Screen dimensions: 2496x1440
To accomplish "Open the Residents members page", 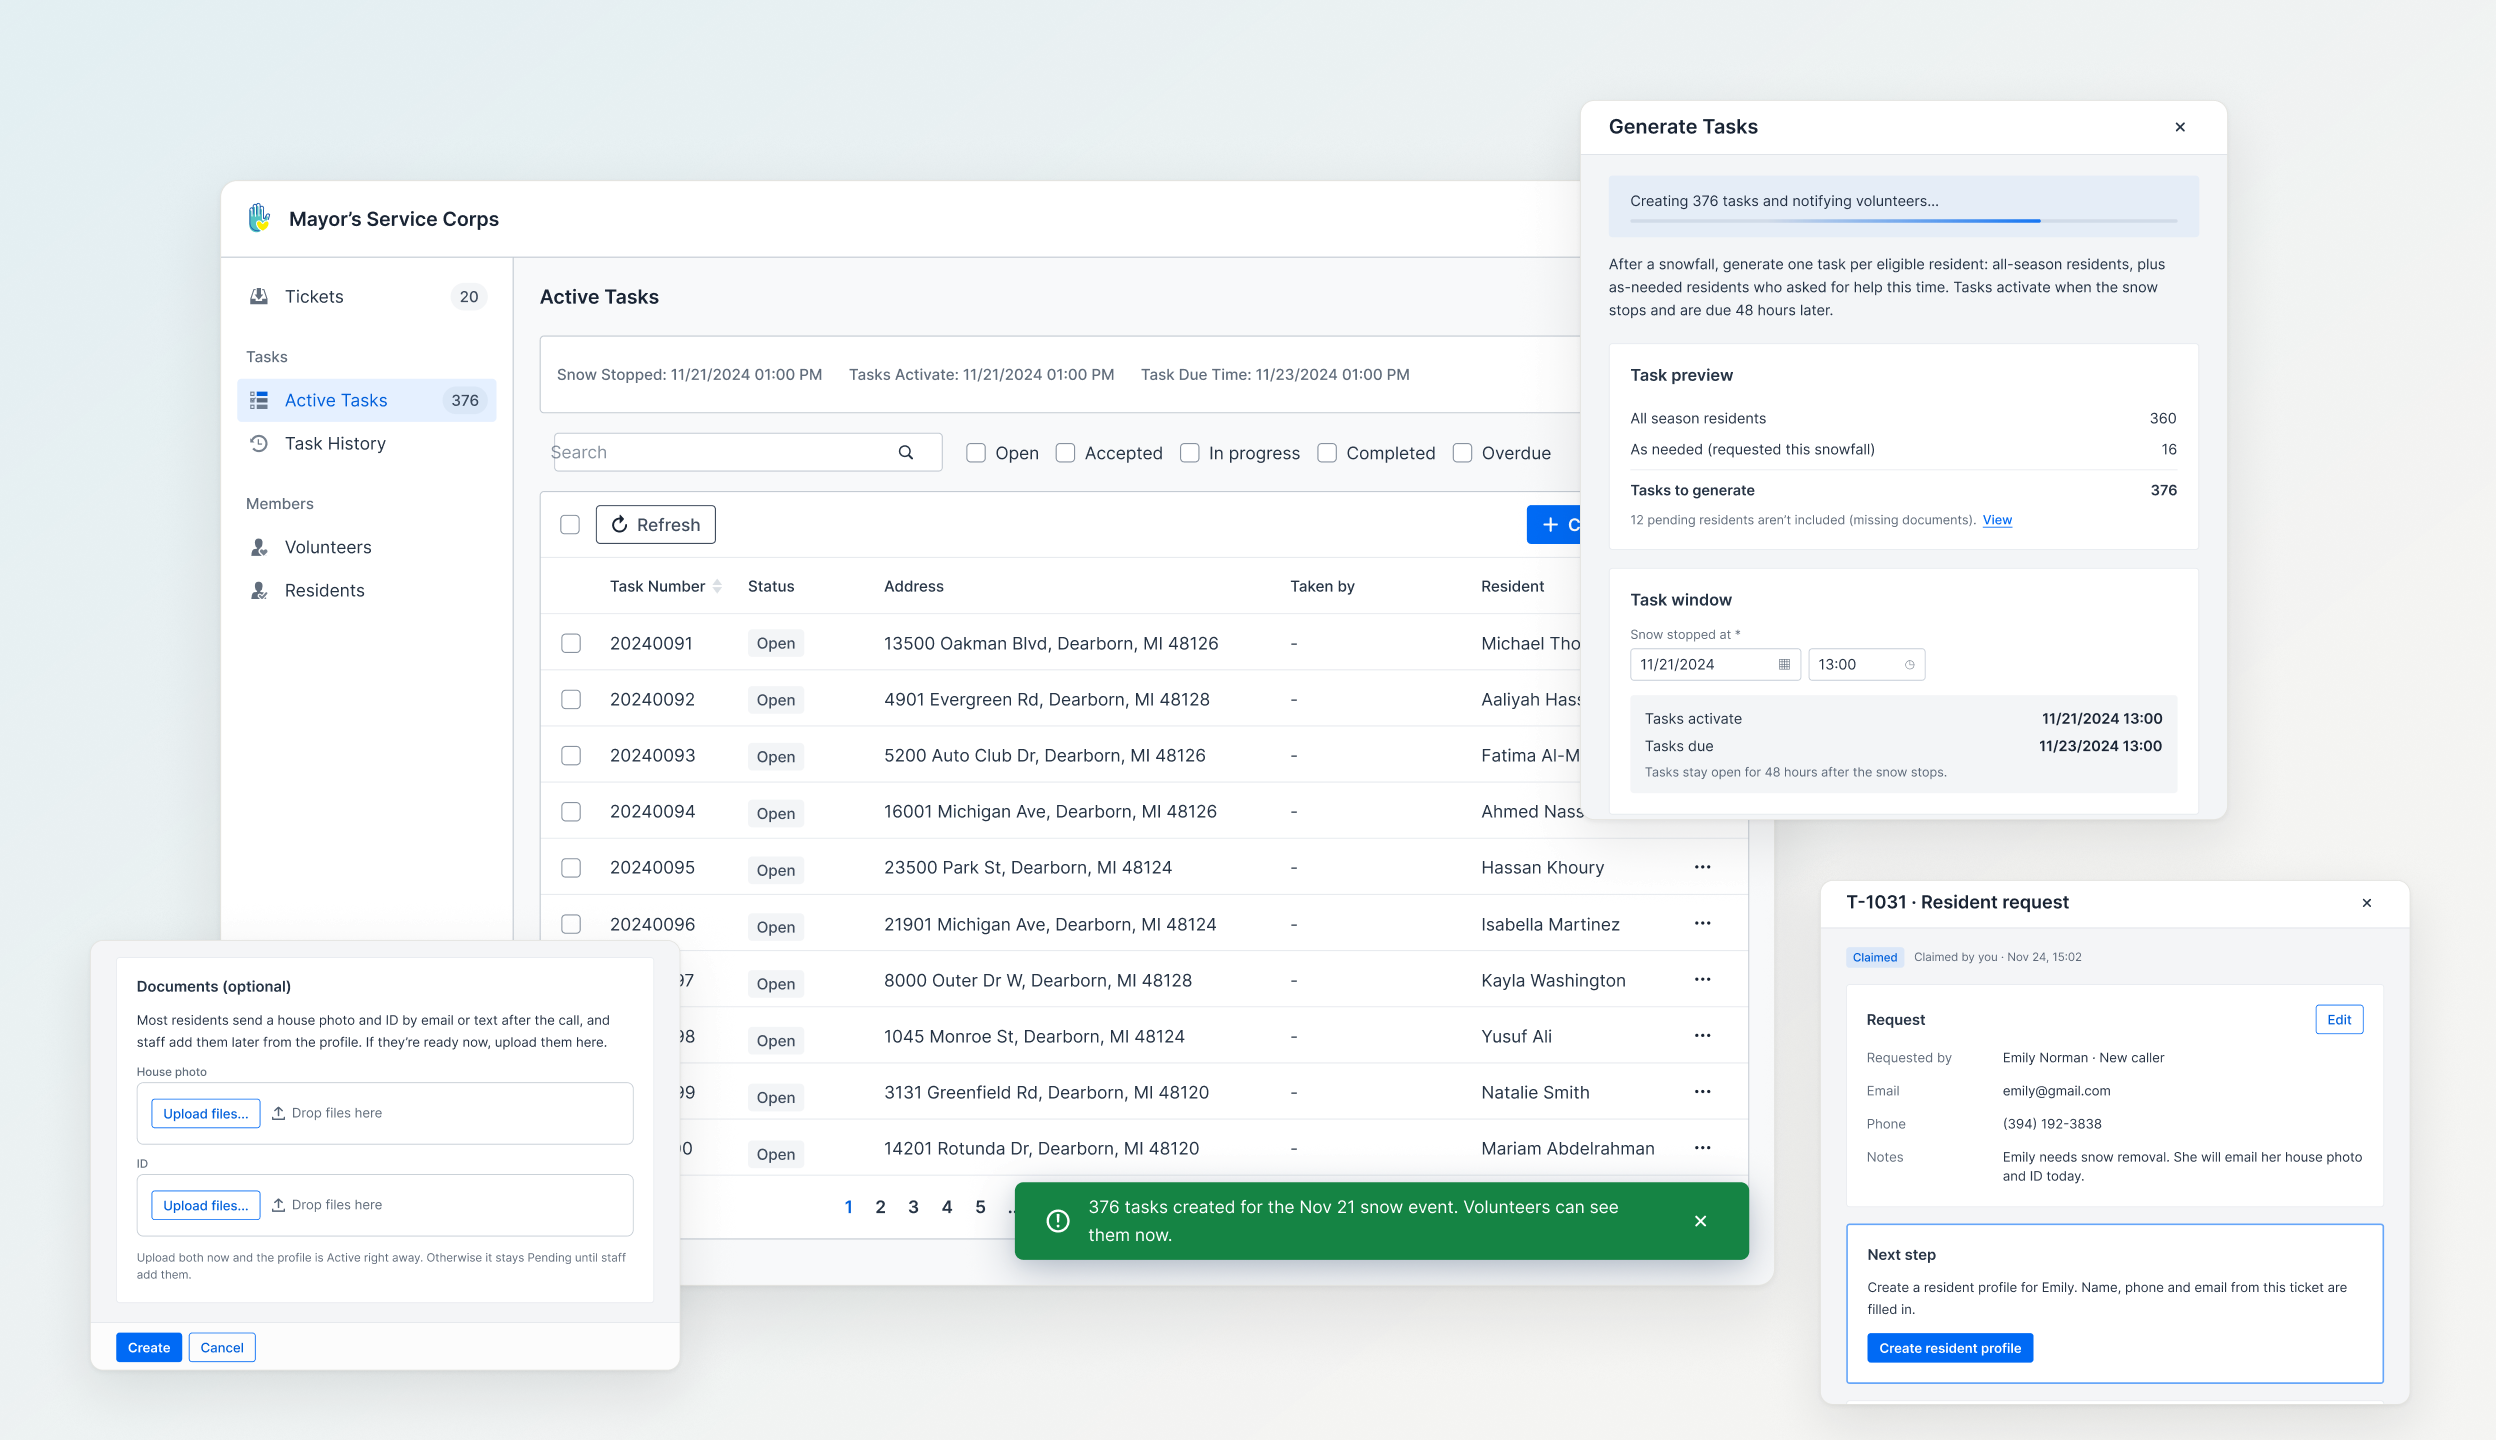I will coord(367,590).
